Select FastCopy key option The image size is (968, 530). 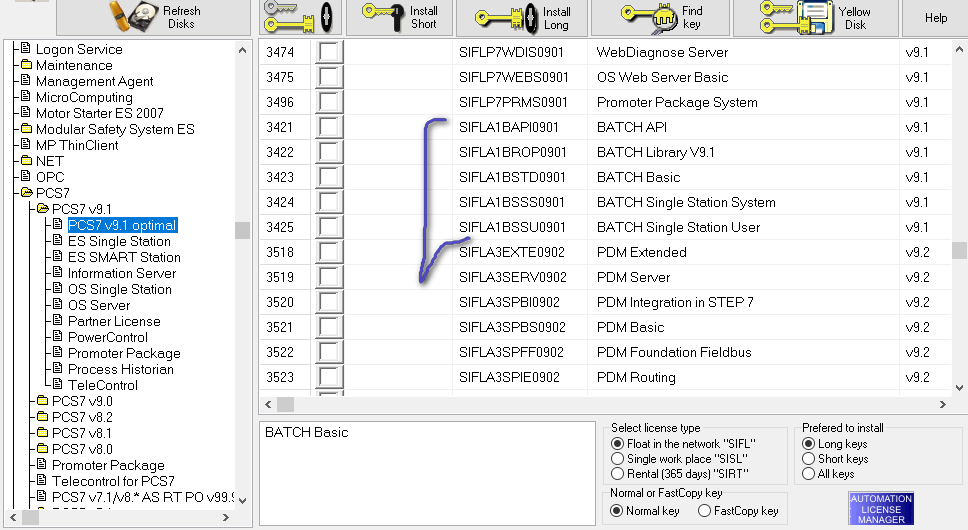(704, 511)
